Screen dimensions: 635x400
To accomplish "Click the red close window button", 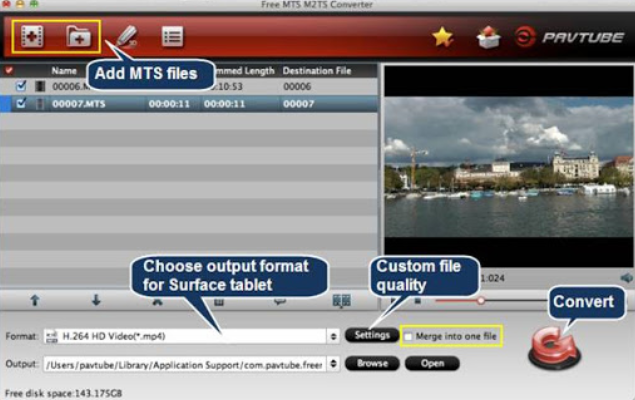I will tap(6, 3).
